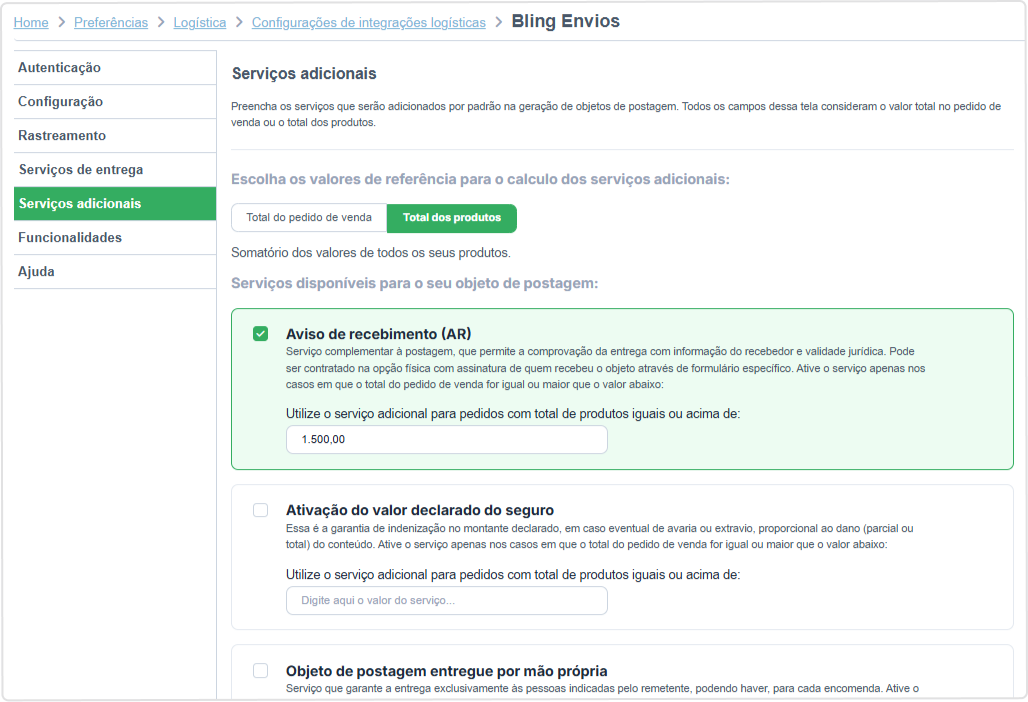Screen dimensions: 1028x702
Task: Enable Ativação do valor declarado do seguro
Action: [x=260, y=510]
